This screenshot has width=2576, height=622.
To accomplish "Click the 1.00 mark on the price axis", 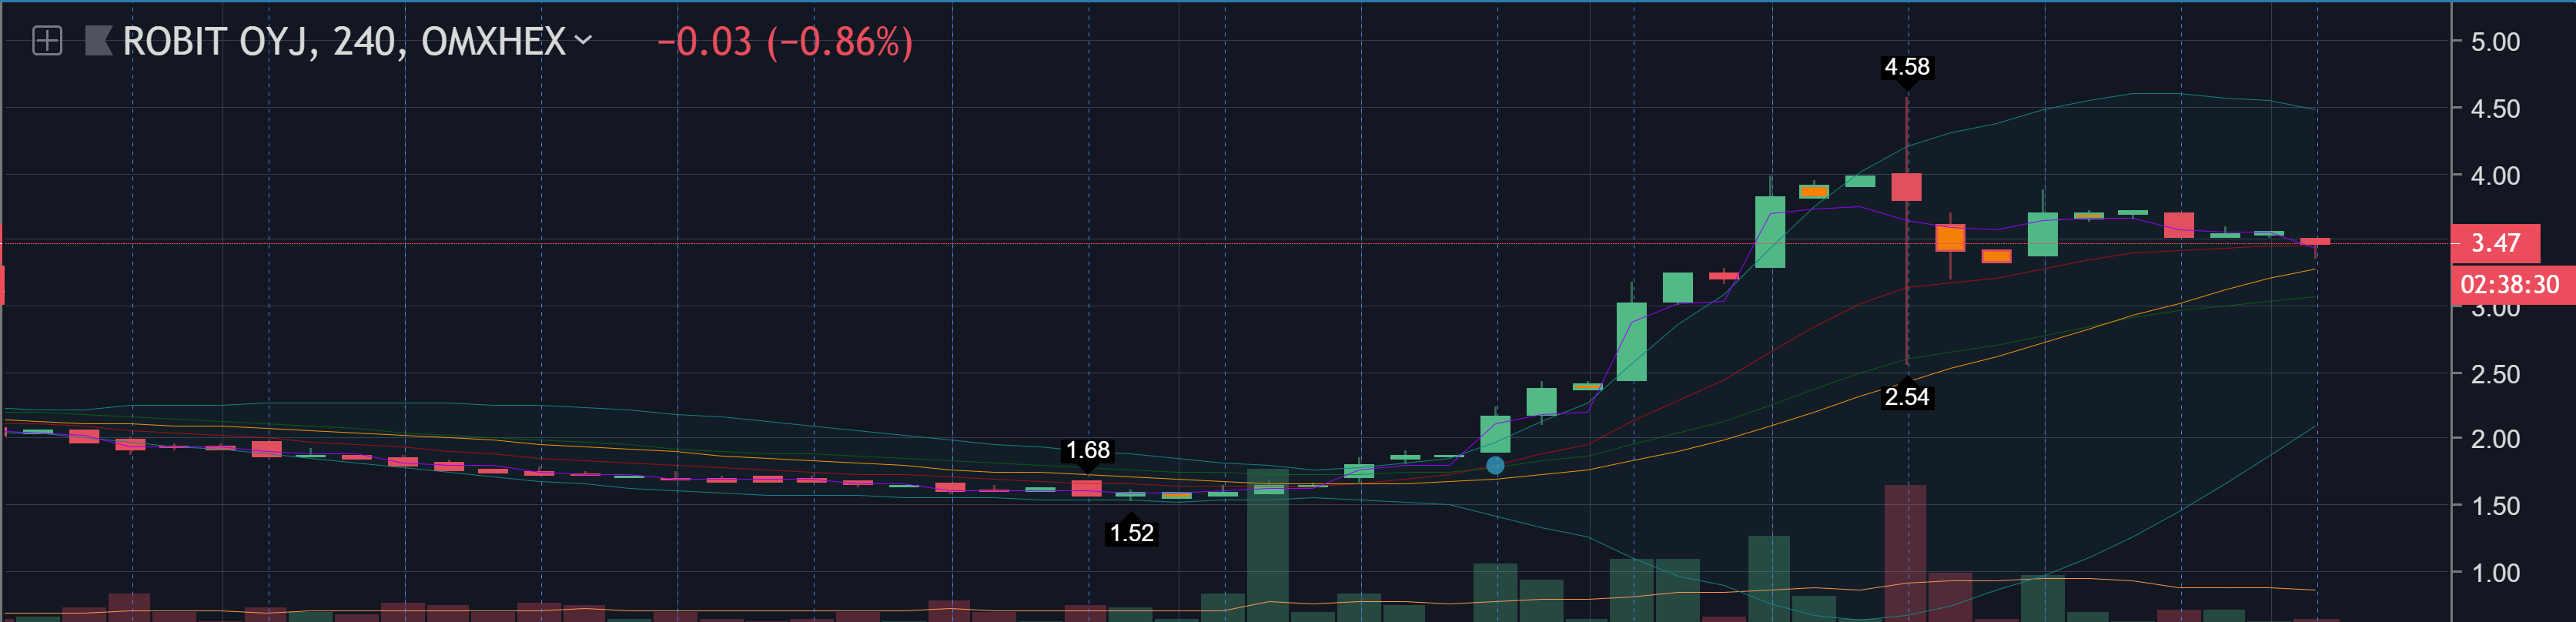I will [2494, 573].
